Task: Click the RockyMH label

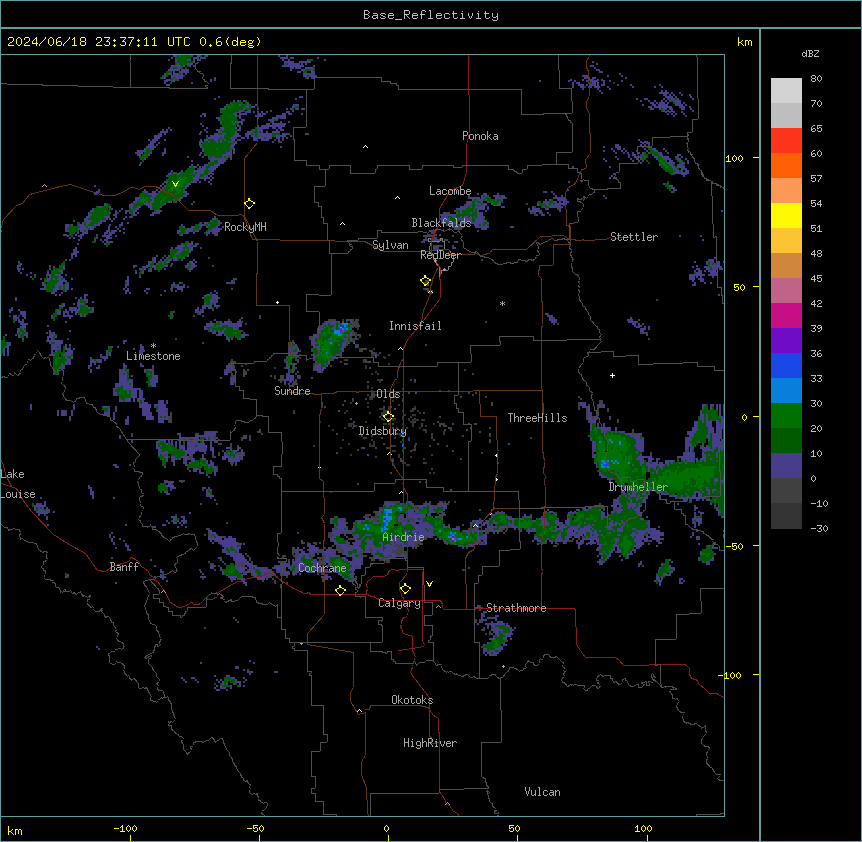Action: (x=245, y=227)
